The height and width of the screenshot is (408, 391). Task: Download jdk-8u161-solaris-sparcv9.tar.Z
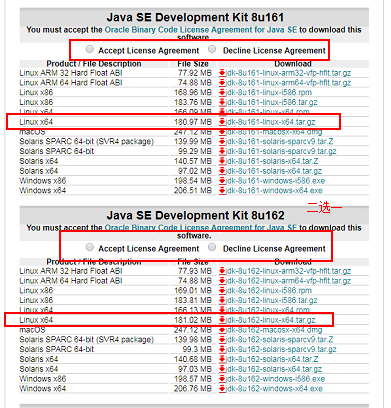pyautogui.click(x=279, y=141)
